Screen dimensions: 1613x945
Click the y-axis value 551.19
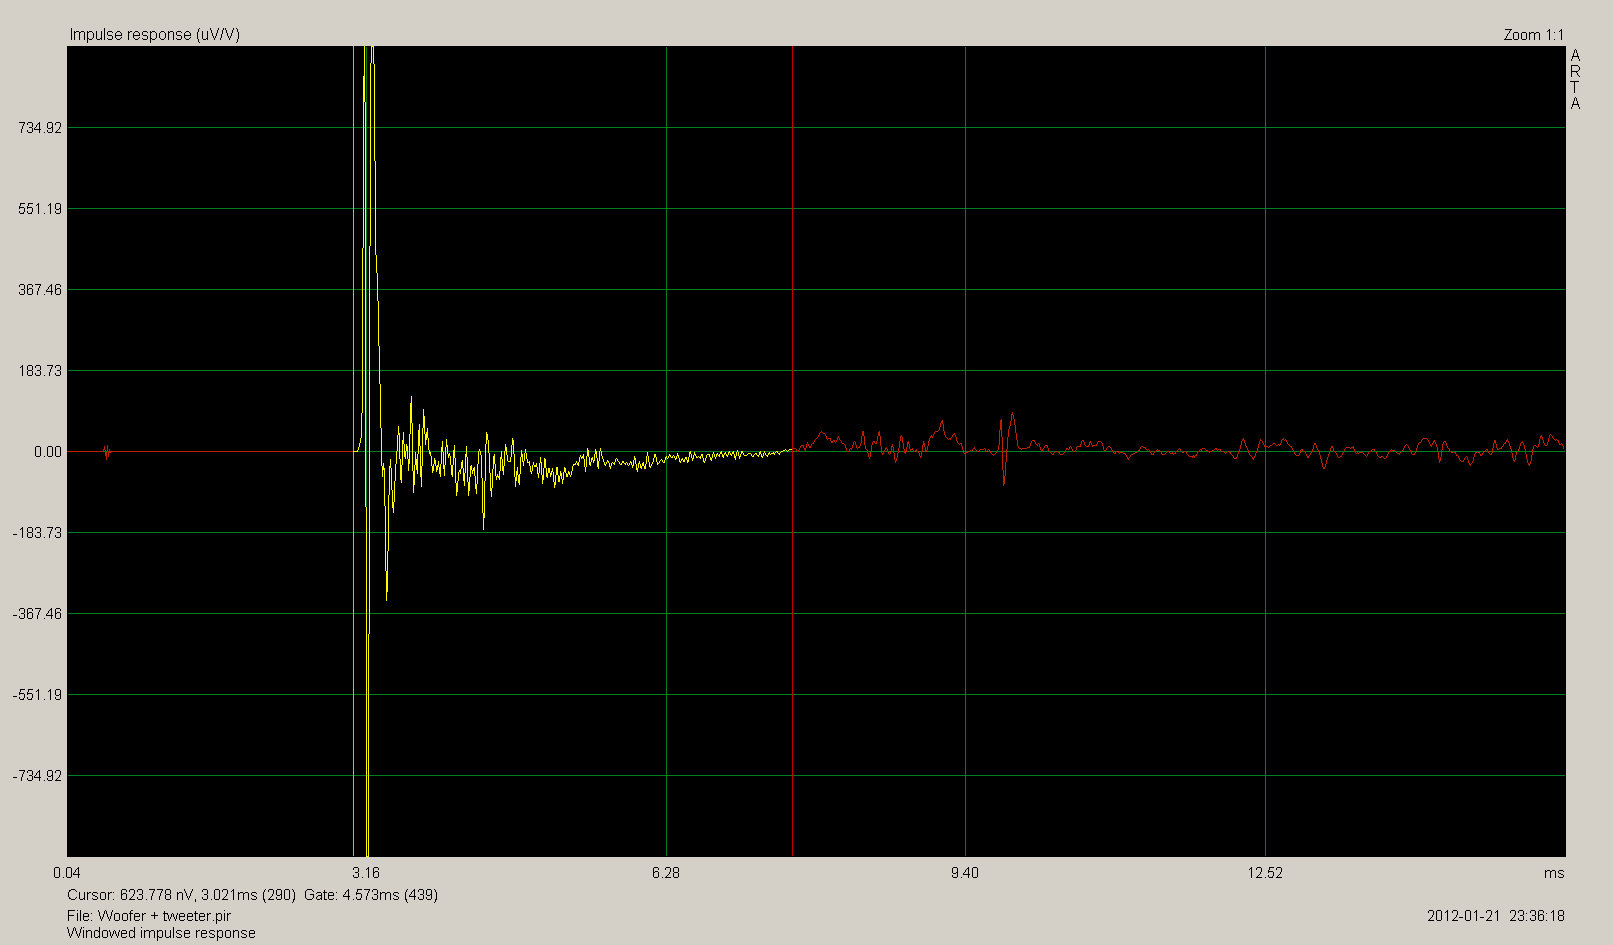tap(40, 209)
